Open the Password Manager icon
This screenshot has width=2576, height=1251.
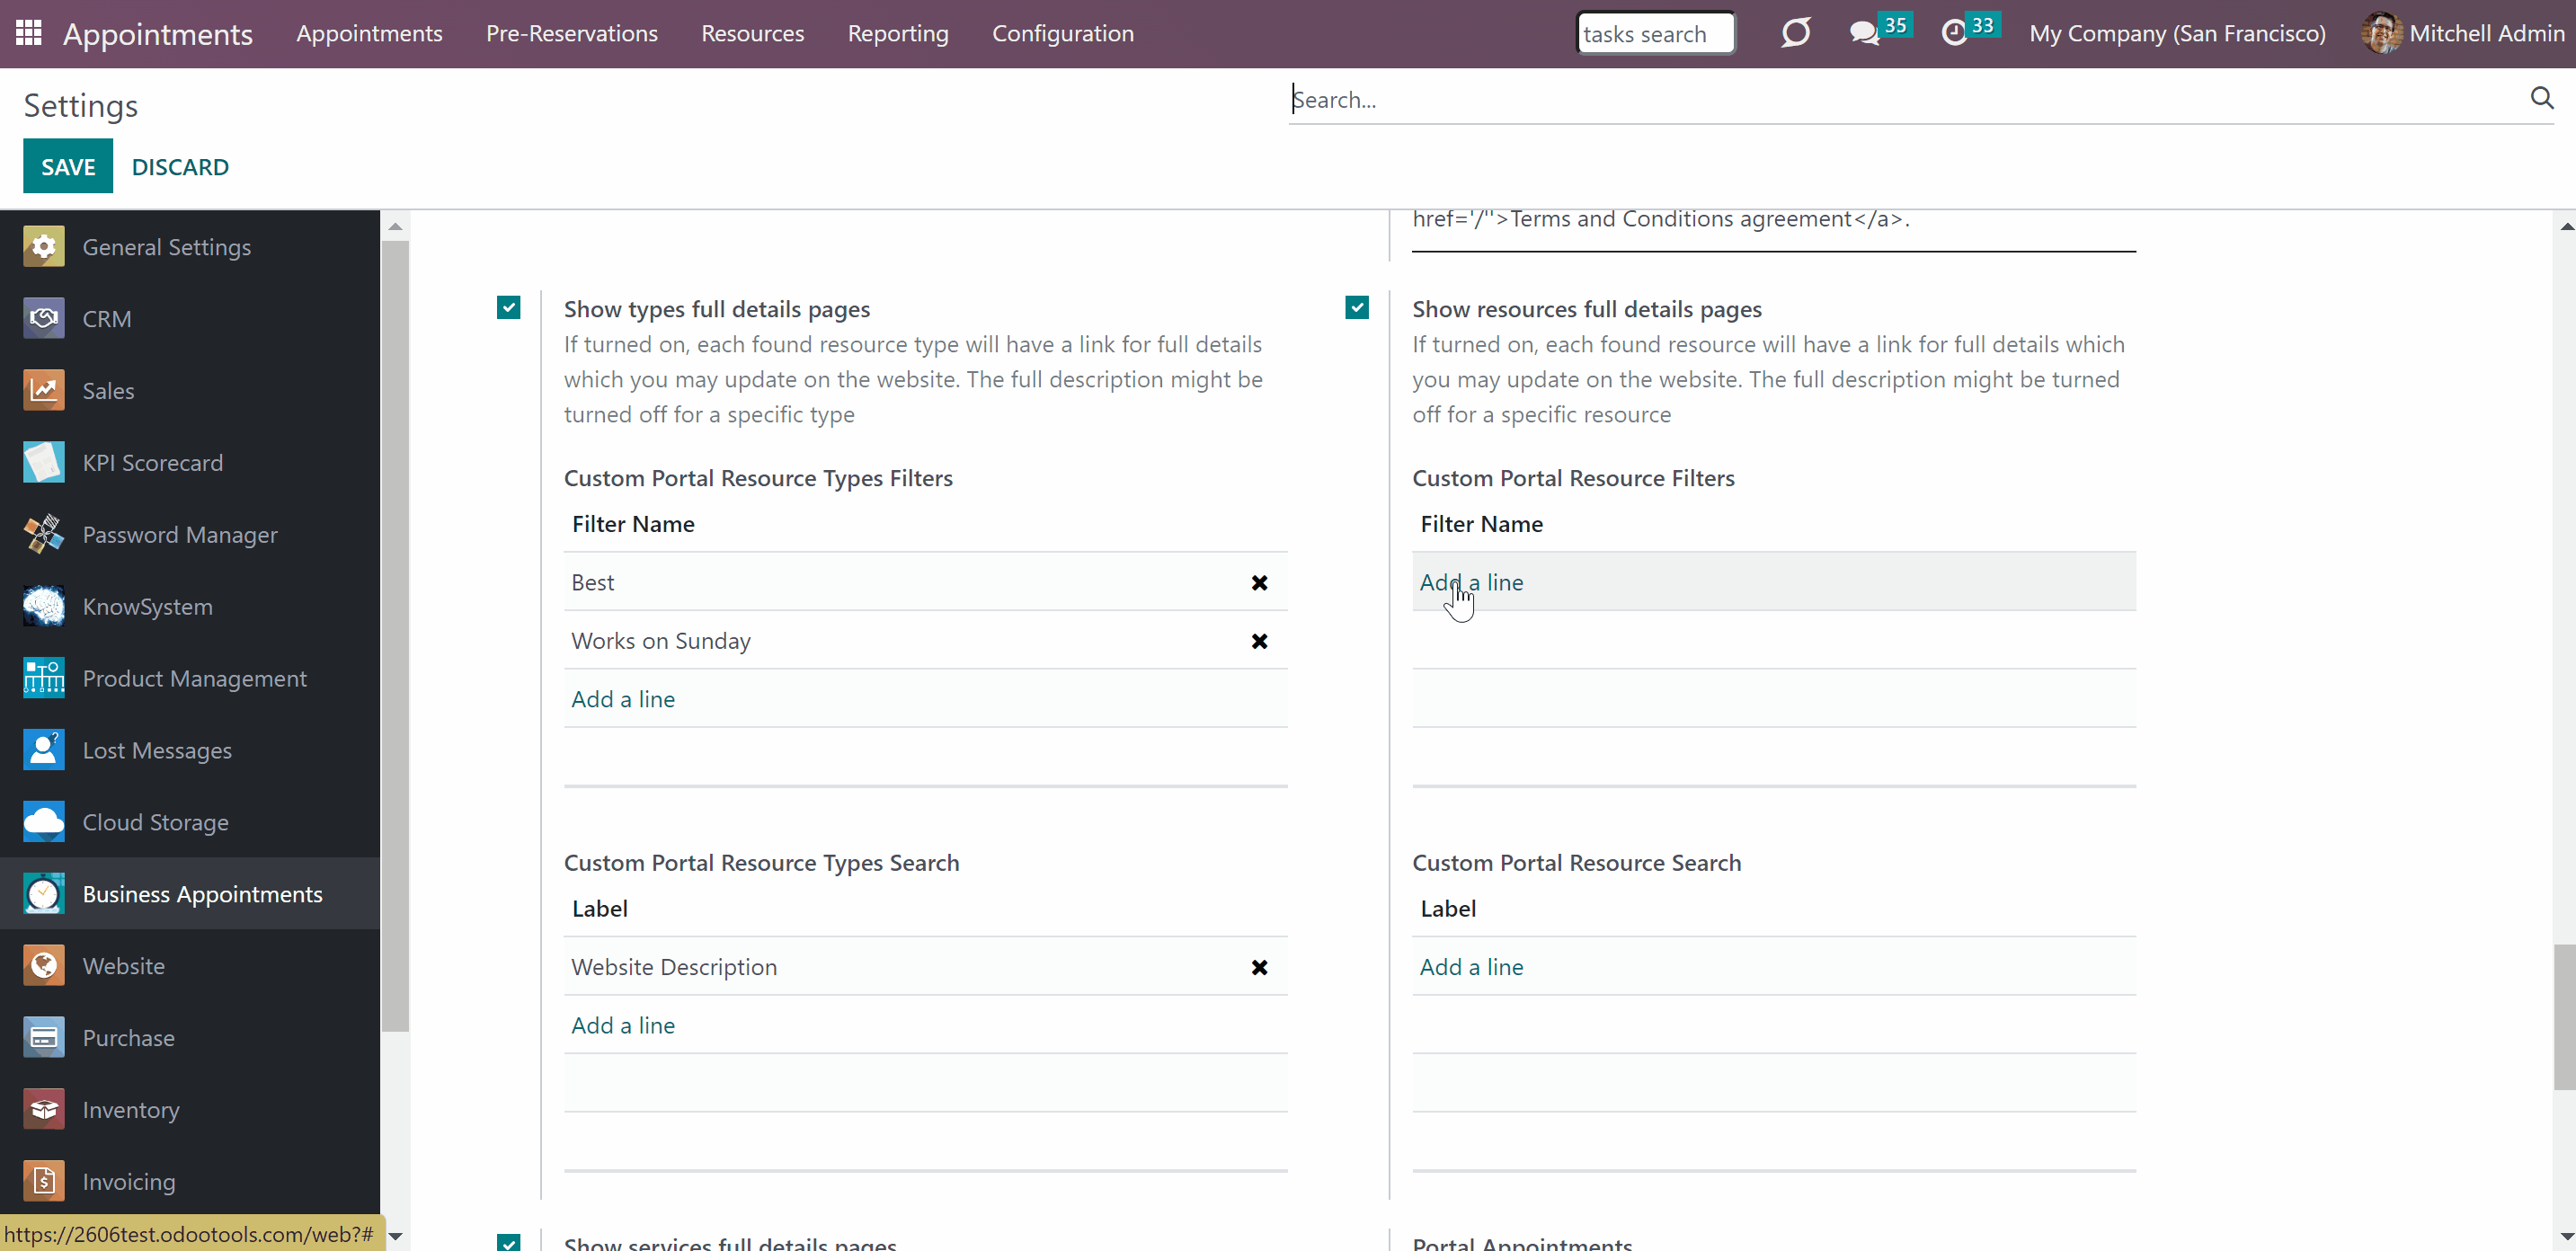(44, 535)
